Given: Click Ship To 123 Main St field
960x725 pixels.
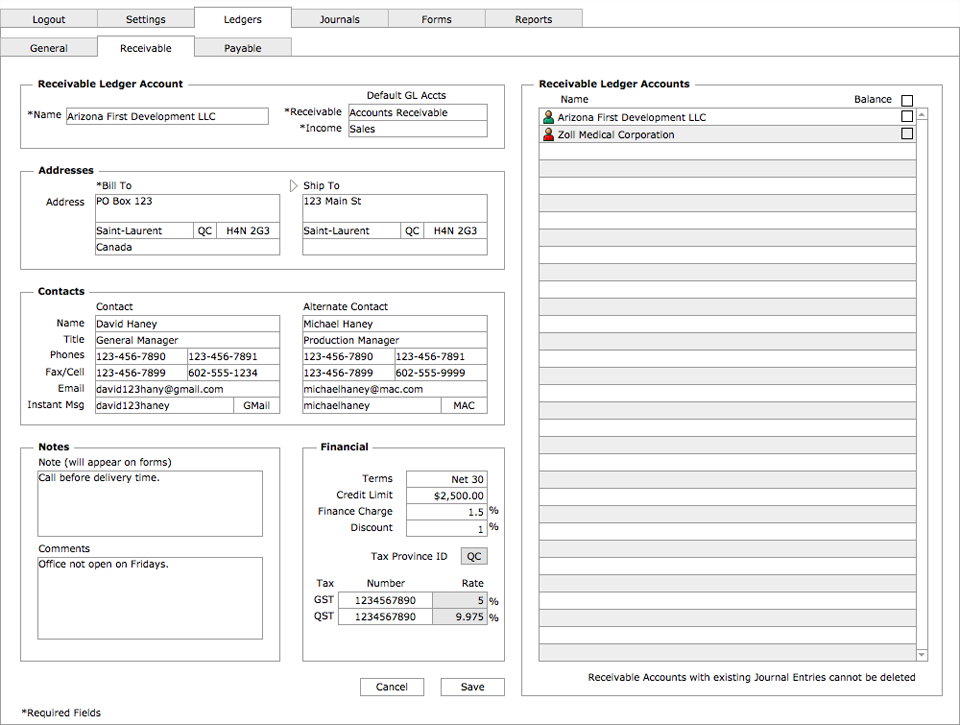Looking at the screenshot, I should pos(395,208).
